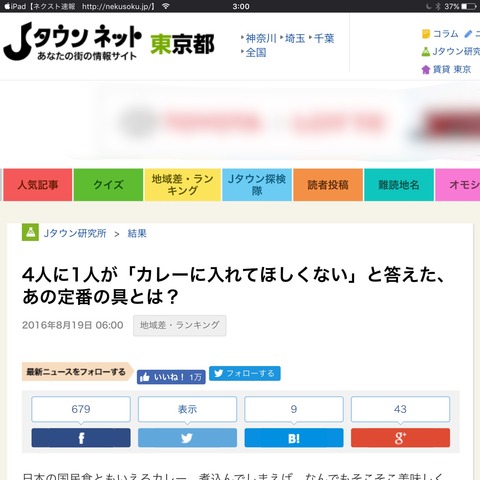Tap the battery icon in status bar
Screen dimensions: 480x480
pyautogui.click(x=469, y=6)
